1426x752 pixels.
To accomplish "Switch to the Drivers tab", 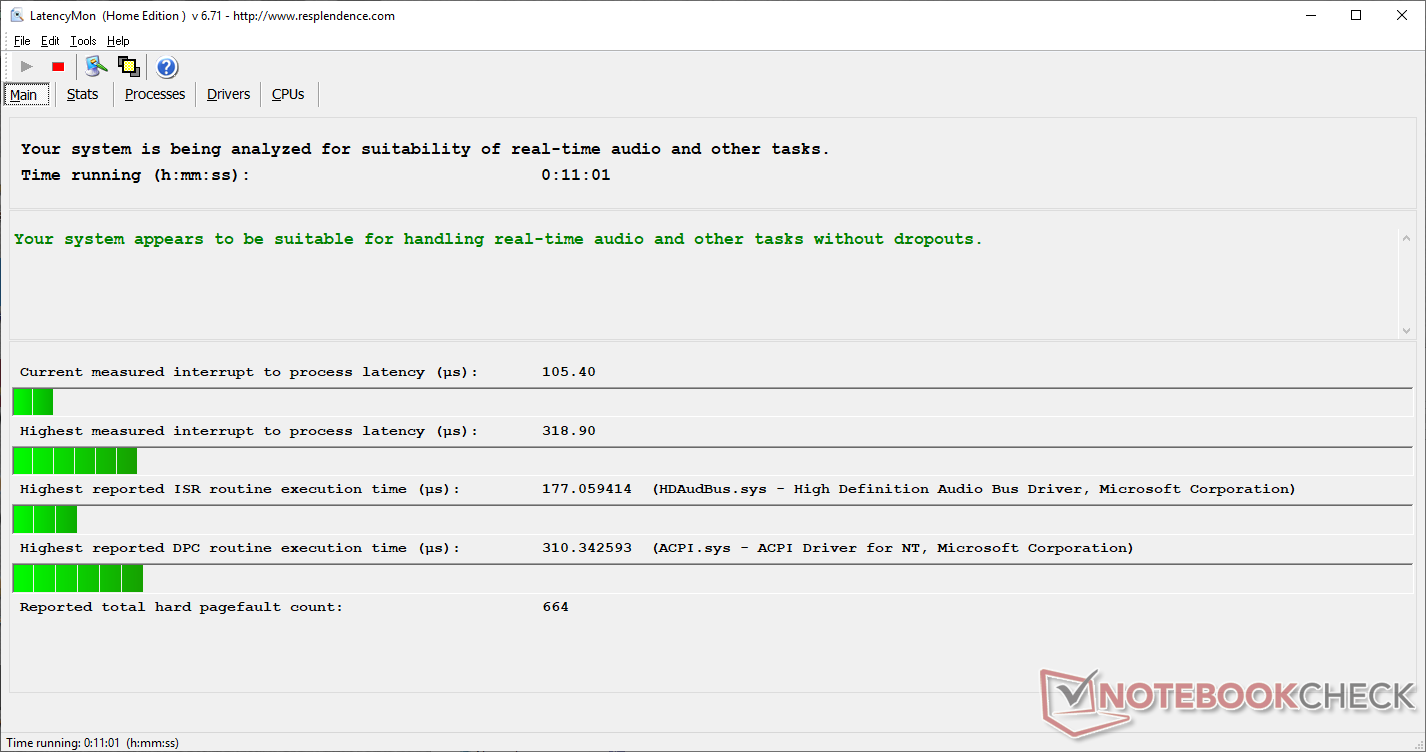I will click(228, 94).
